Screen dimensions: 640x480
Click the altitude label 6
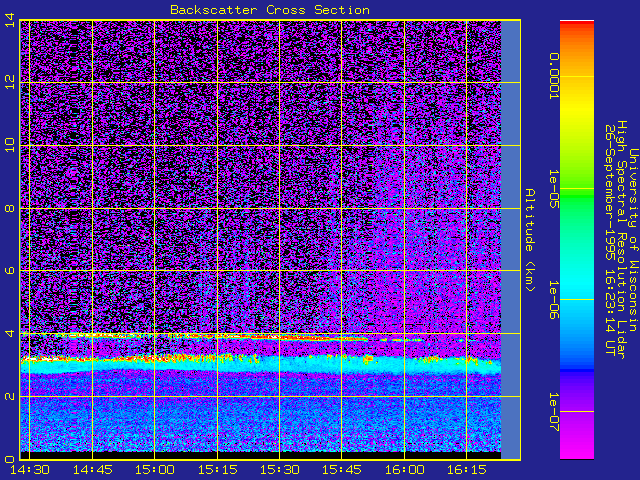coord(10,271)
